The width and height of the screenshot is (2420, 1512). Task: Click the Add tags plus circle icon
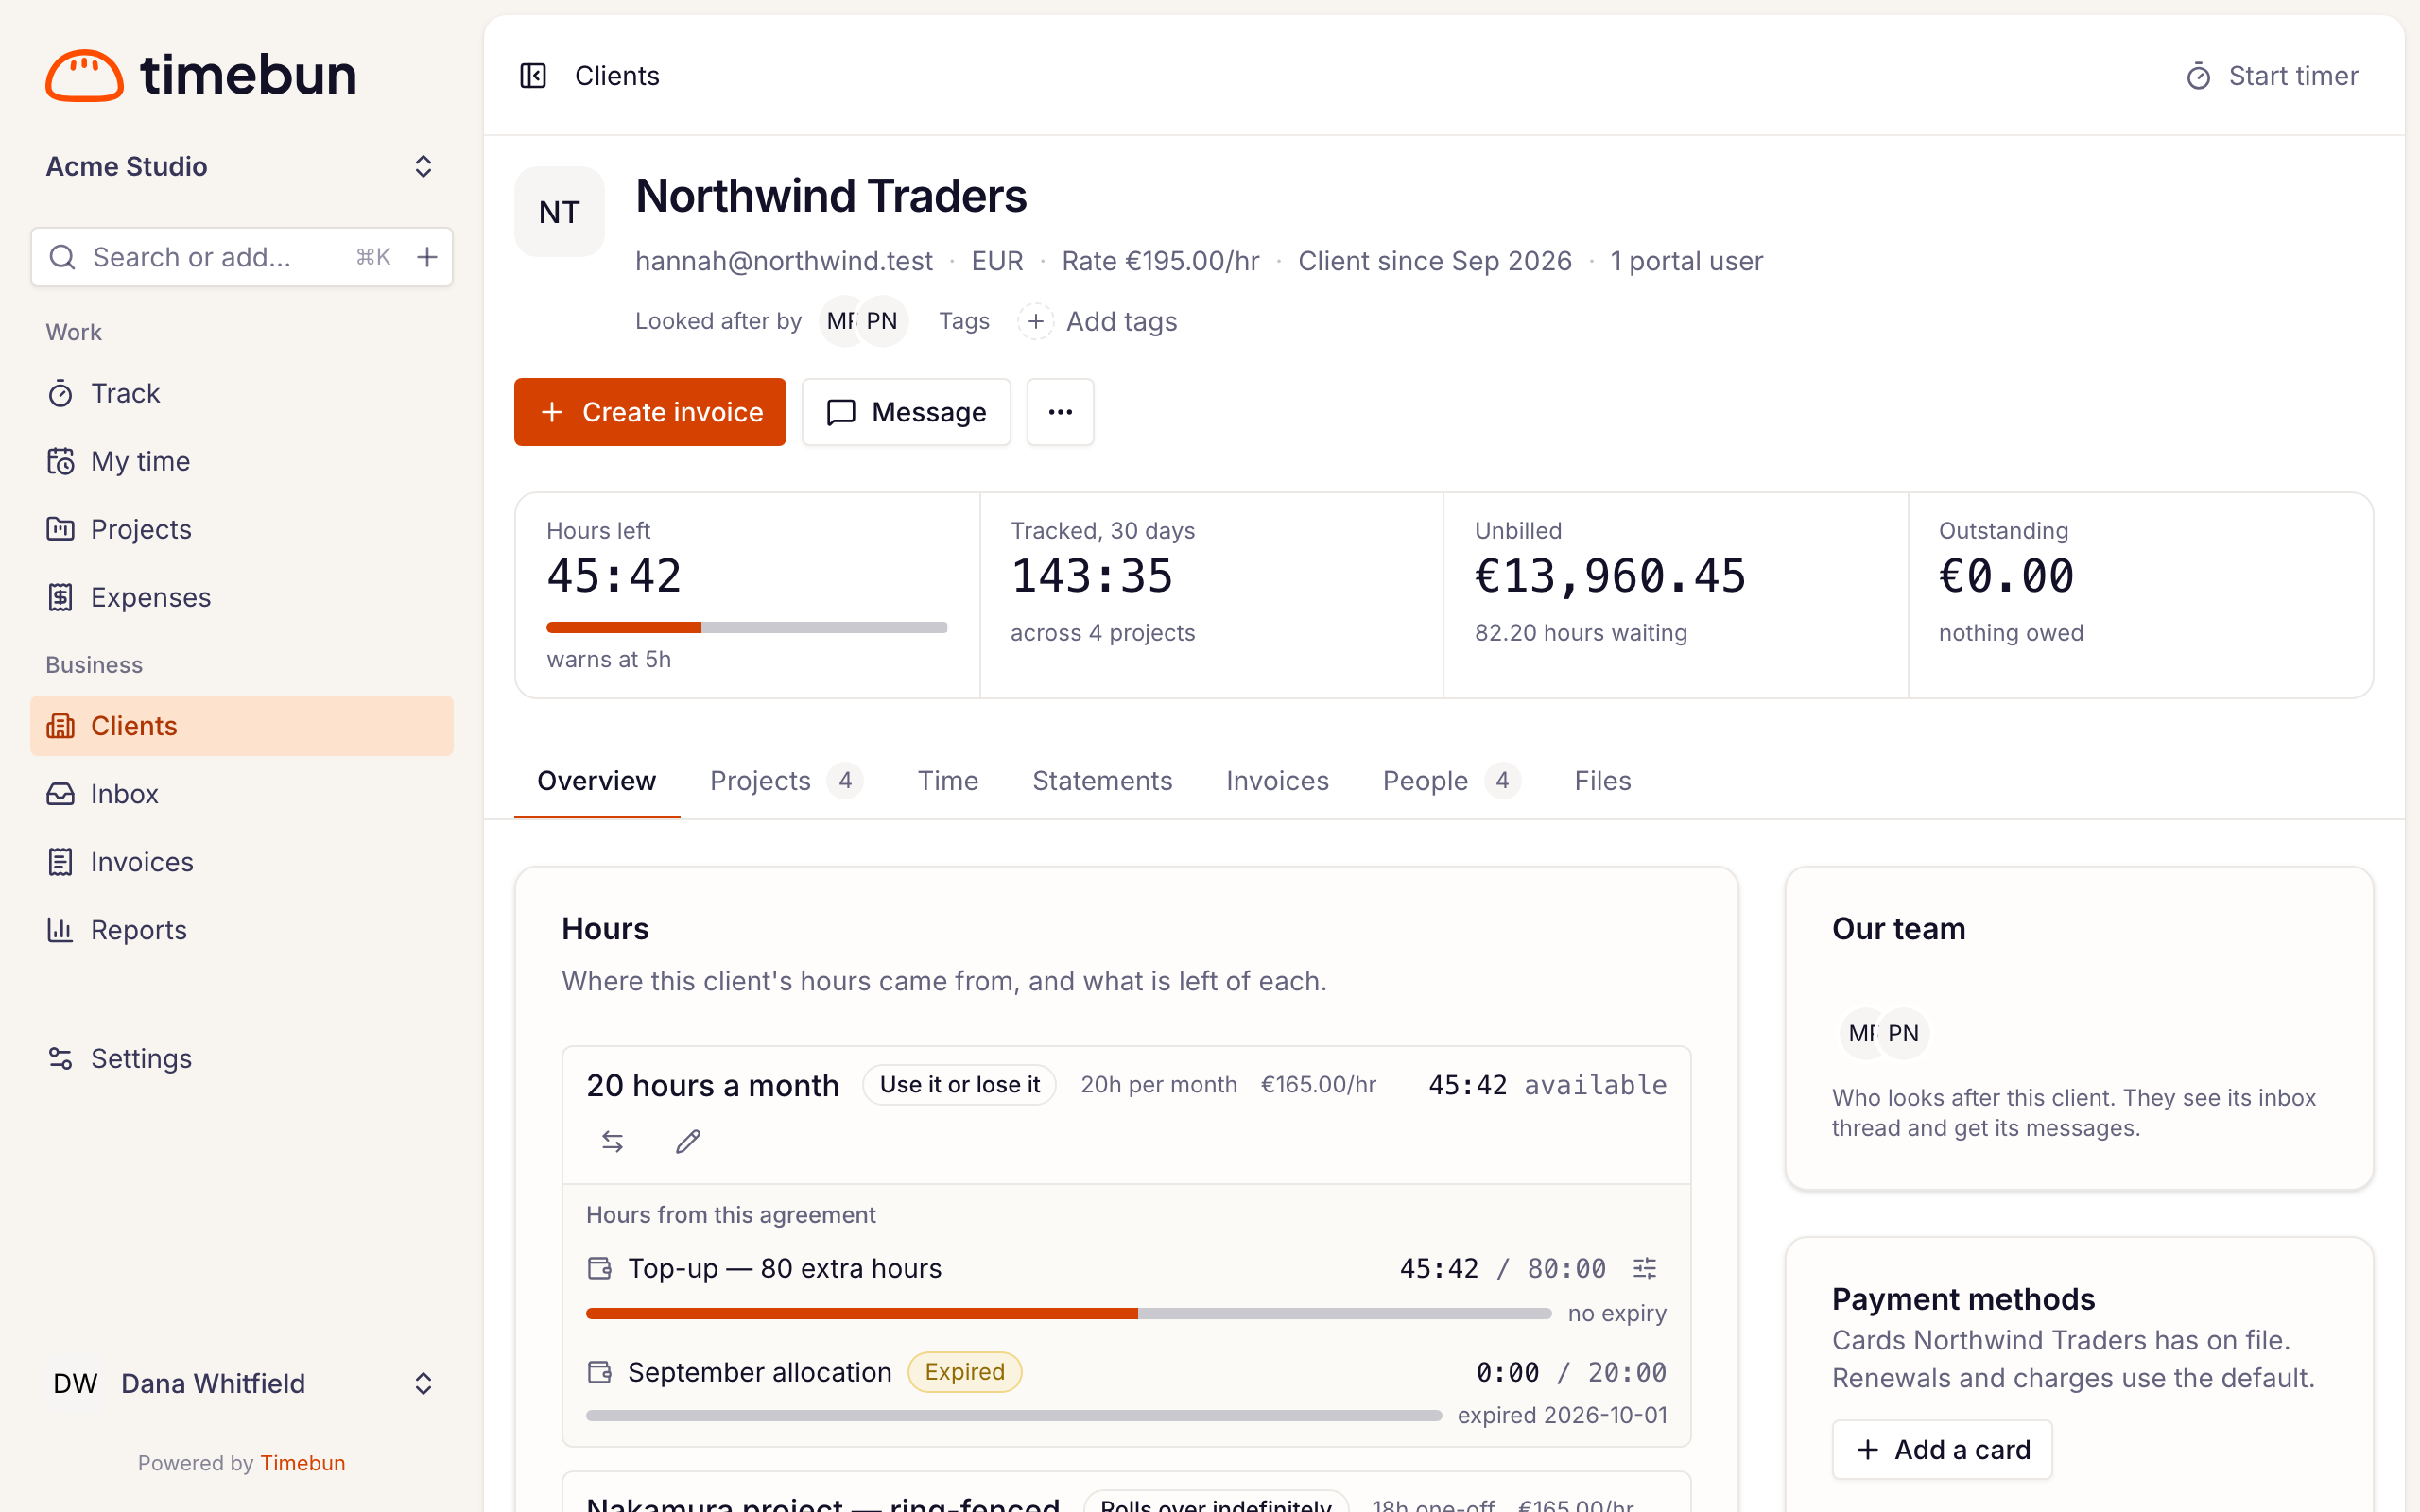(x=1036, y=321)
